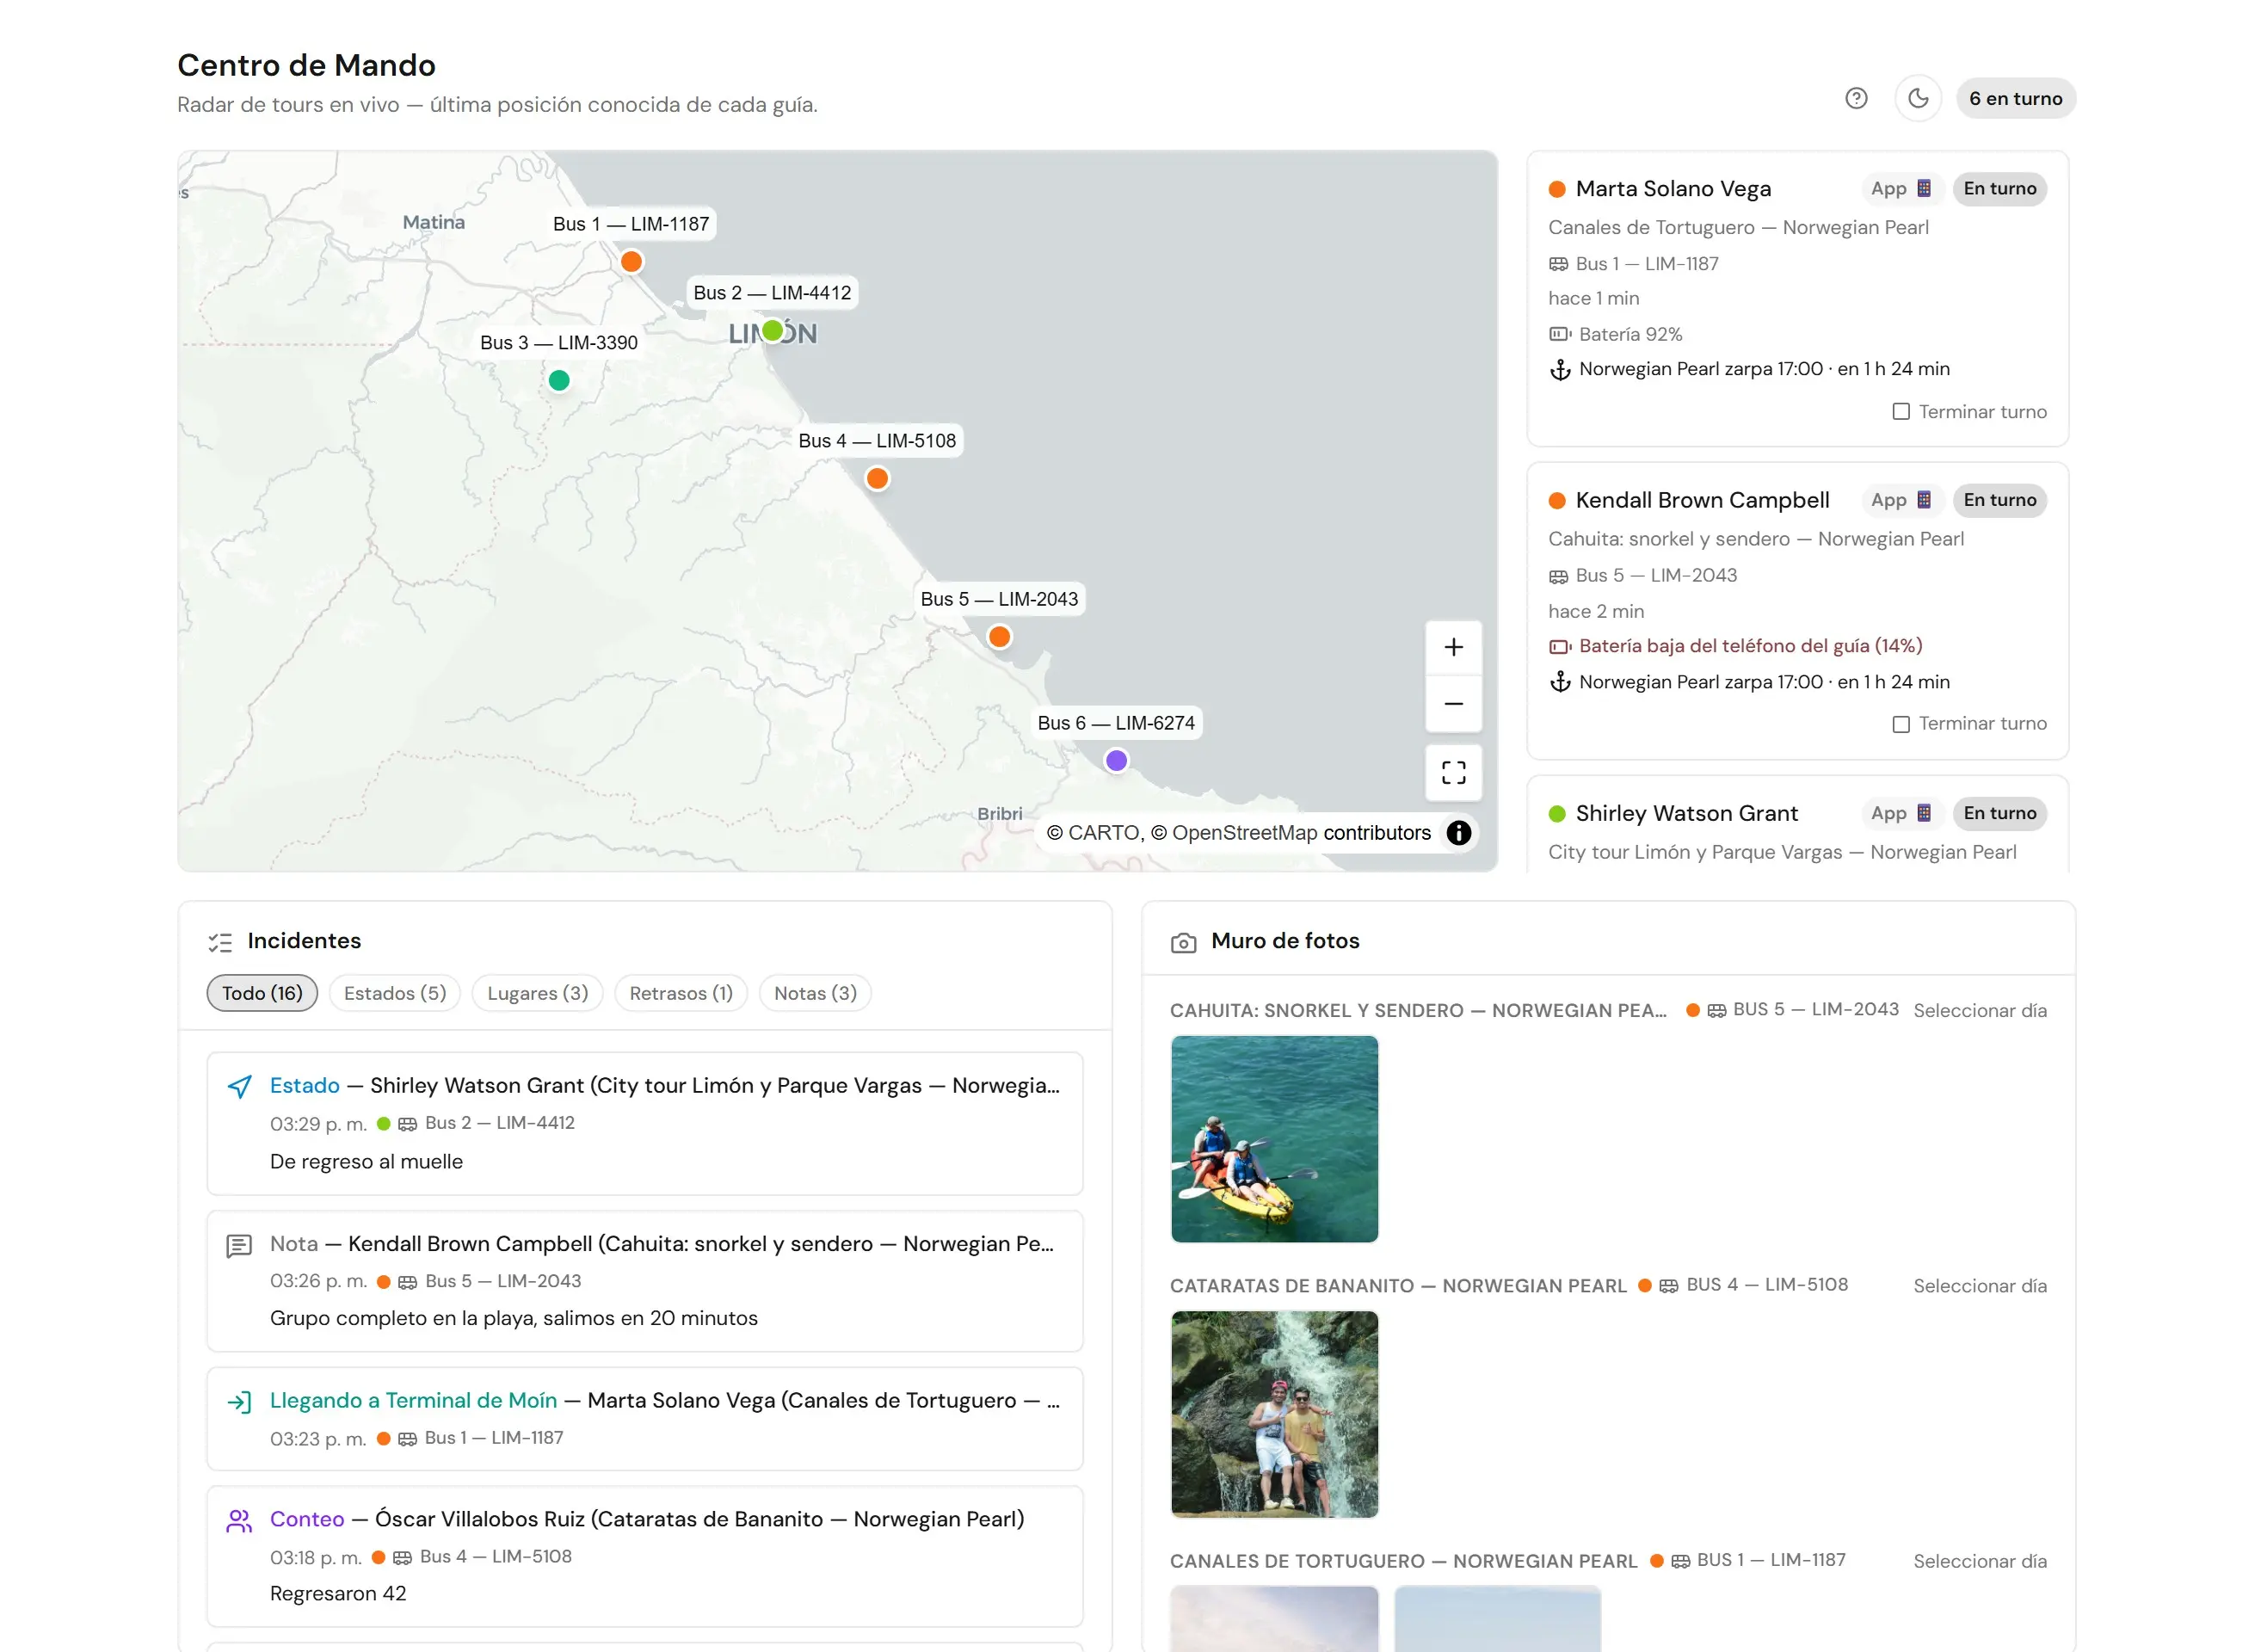Click the '6 en turno' badge
The width and height of the screenshot is (2261, 1652).
(2015, 98)
